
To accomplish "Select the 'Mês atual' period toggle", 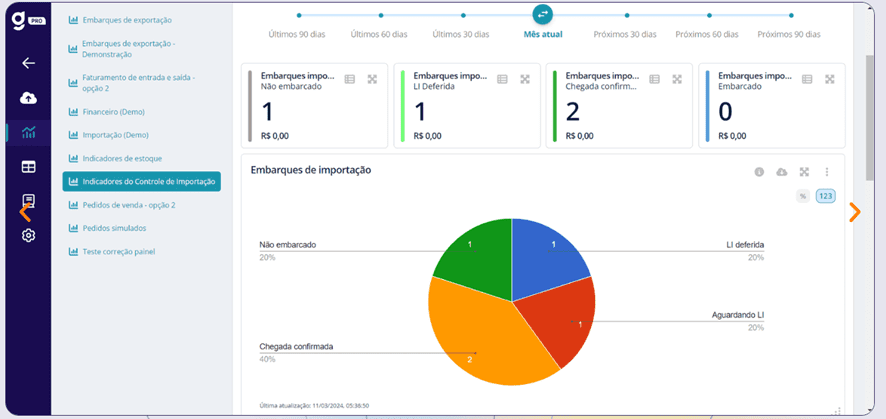I will click(542, 15).
